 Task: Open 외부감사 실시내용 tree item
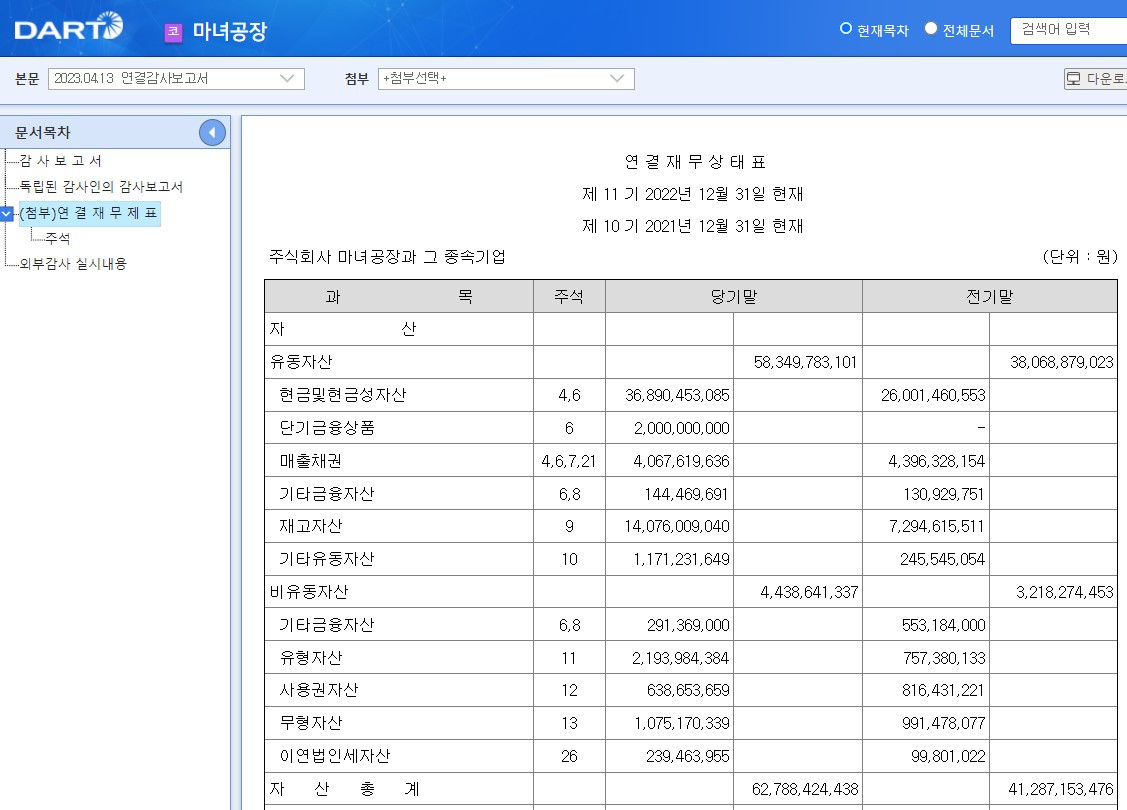tap(73, 264)
